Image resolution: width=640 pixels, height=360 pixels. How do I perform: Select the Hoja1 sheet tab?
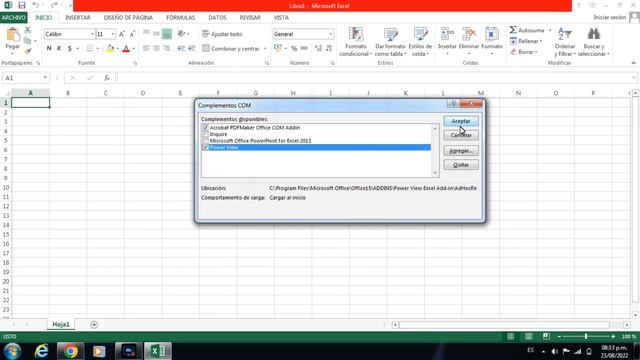(x=61, y=324)
